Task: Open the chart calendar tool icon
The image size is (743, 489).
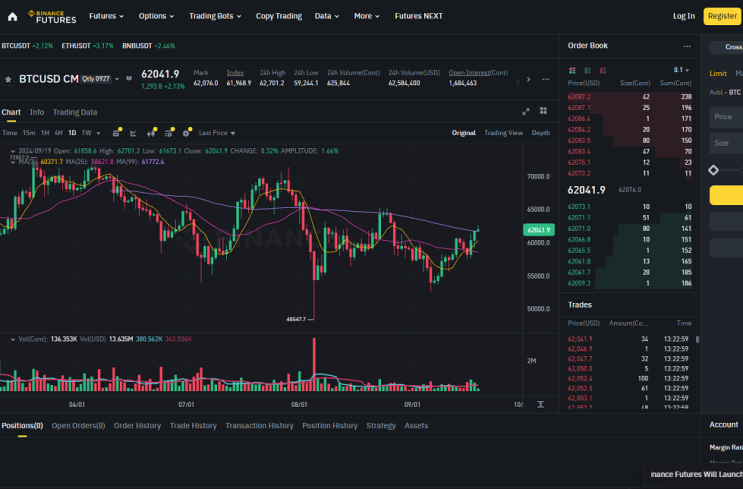Action: [x=116, y=133]
